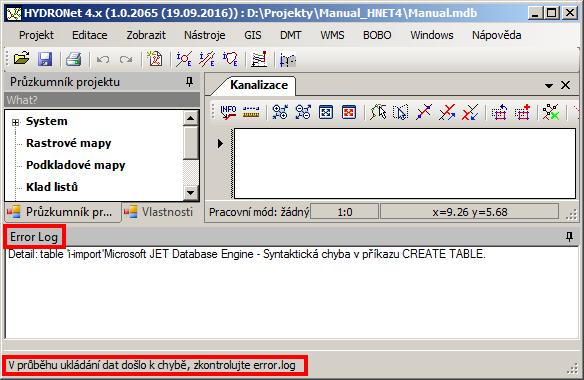This screenshot has width=584, height=380.
Task: Open the Nástroje menu
Action: [204, 35]
